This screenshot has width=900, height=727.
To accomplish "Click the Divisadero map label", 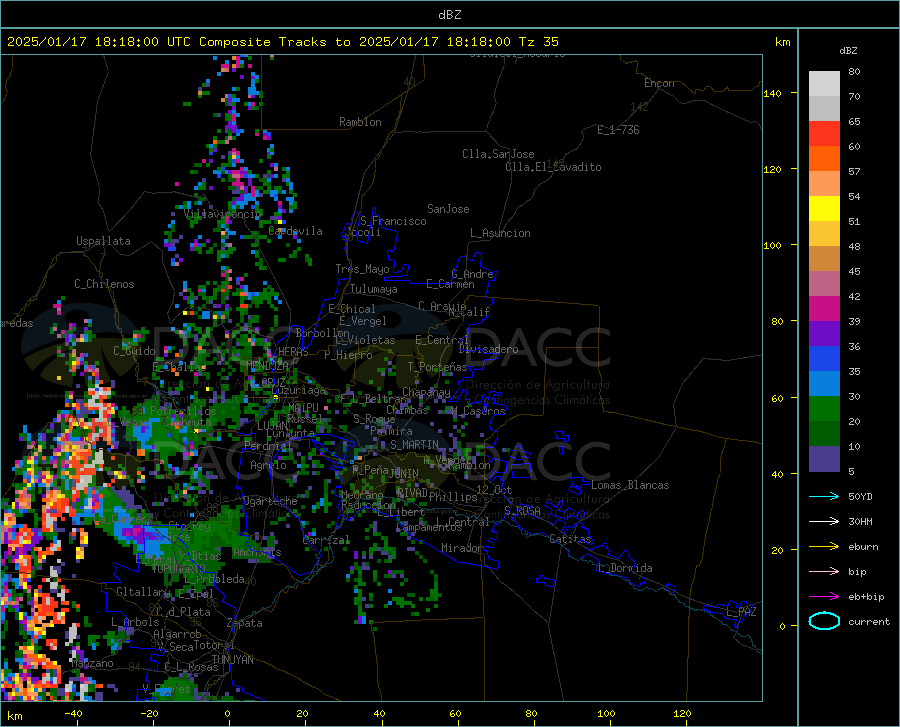I will click(488, 349).
